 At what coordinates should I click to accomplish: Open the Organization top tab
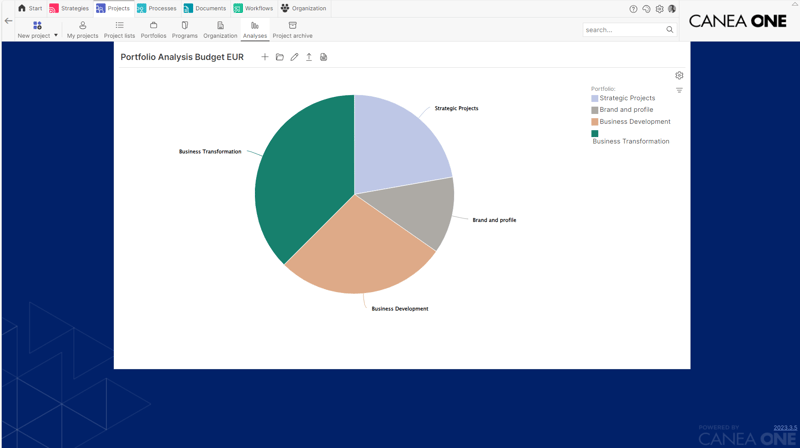point(304,8)
